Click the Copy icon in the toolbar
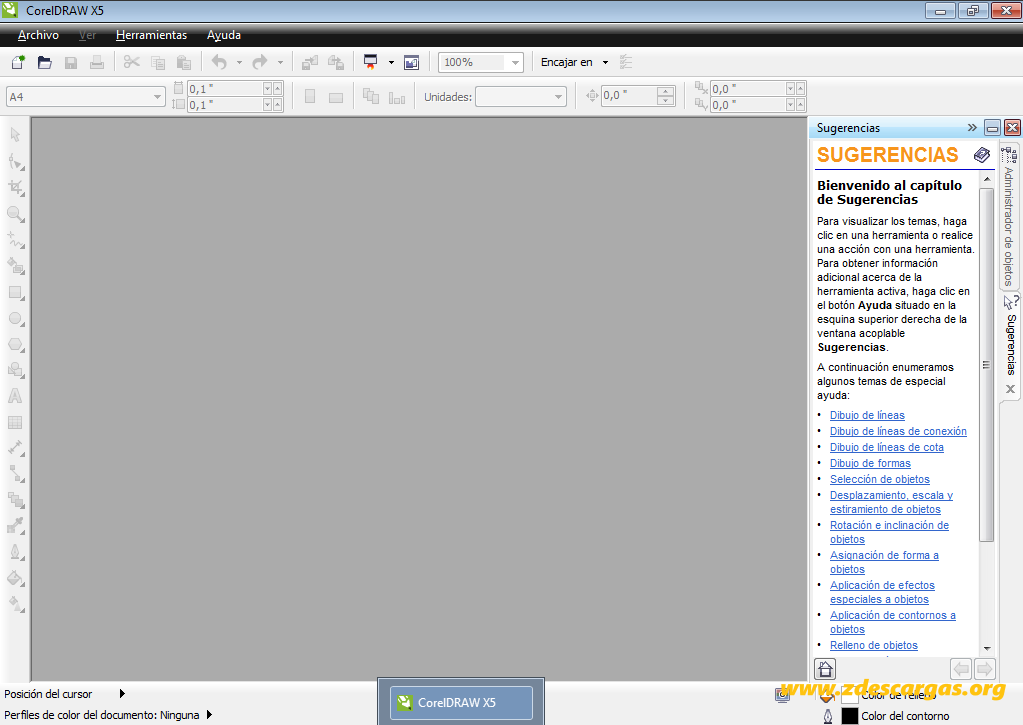1023x725 pixels. [157, 63]
